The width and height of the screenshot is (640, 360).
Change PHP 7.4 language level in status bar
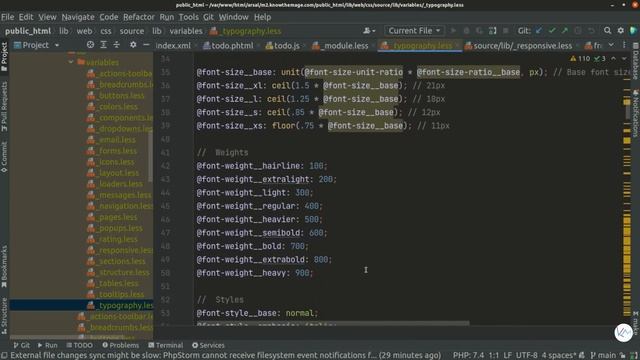pos(469,356)
